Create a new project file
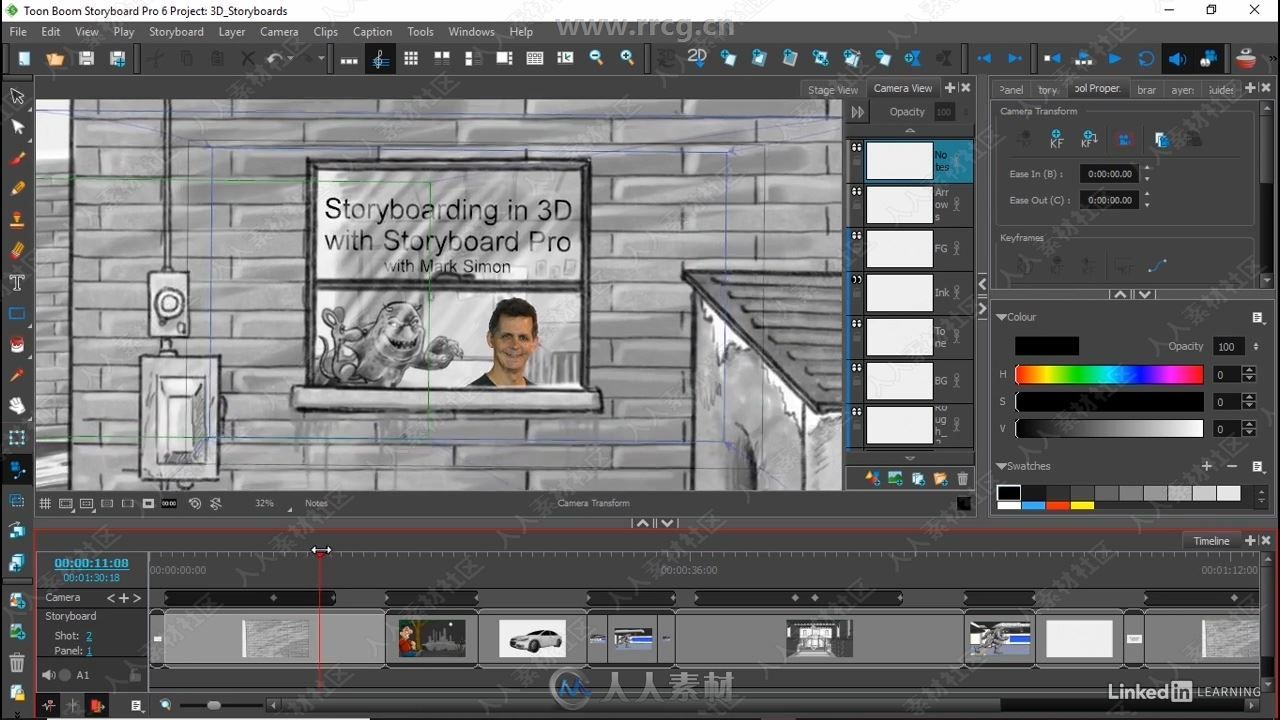Image resolution: width=1280 pixels, height=720 pixels. [x=24, y=59]
